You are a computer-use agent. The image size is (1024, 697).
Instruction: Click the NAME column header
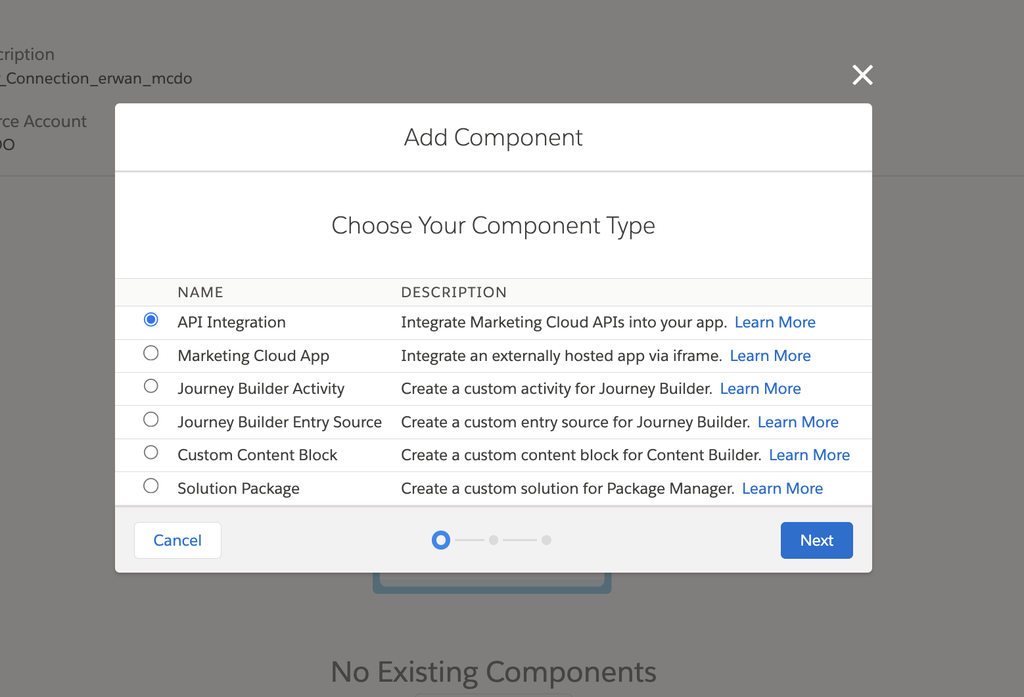[x=200, y=292]
